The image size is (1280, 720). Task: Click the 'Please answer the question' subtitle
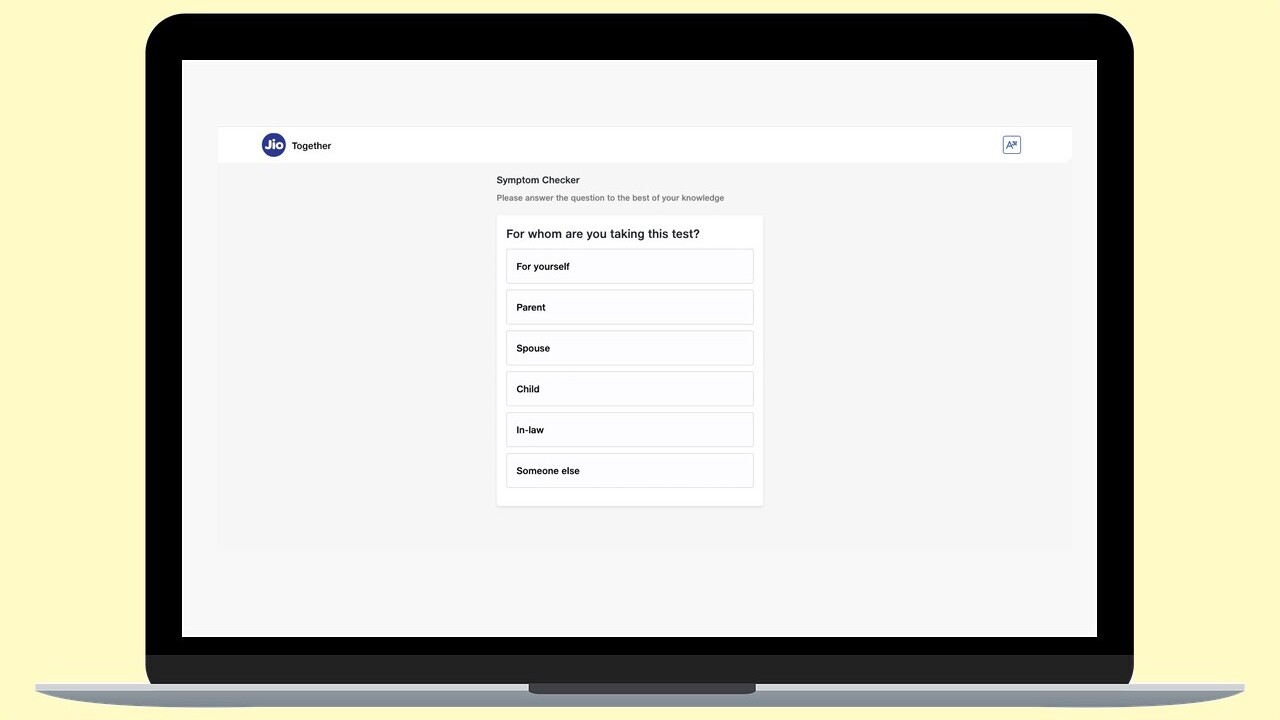(610, 198)
